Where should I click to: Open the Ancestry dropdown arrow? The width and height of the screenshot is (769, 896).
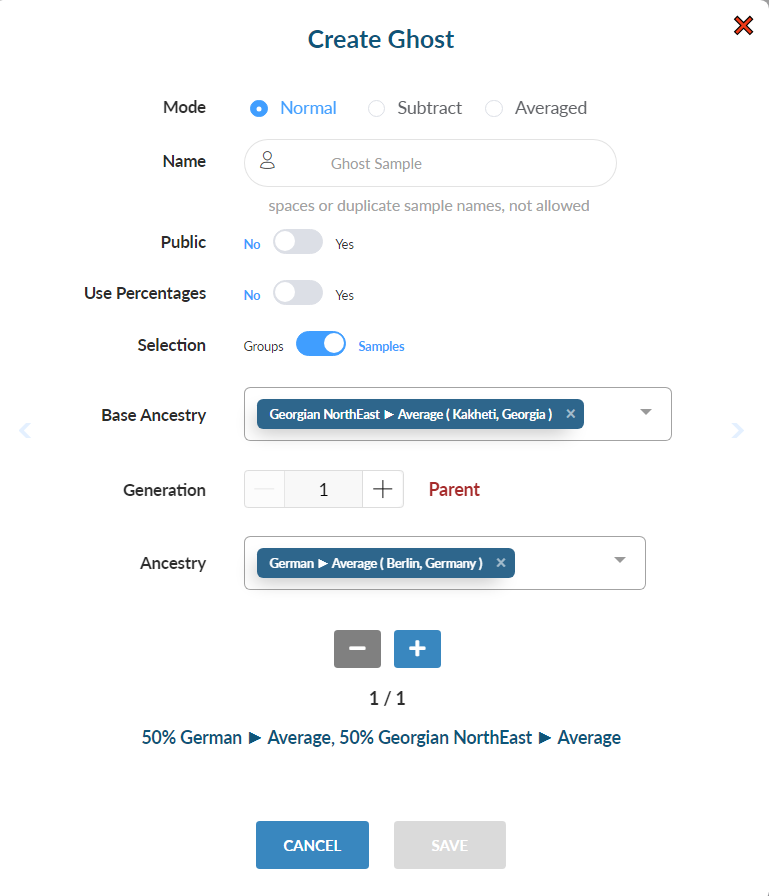coord(620,560)
